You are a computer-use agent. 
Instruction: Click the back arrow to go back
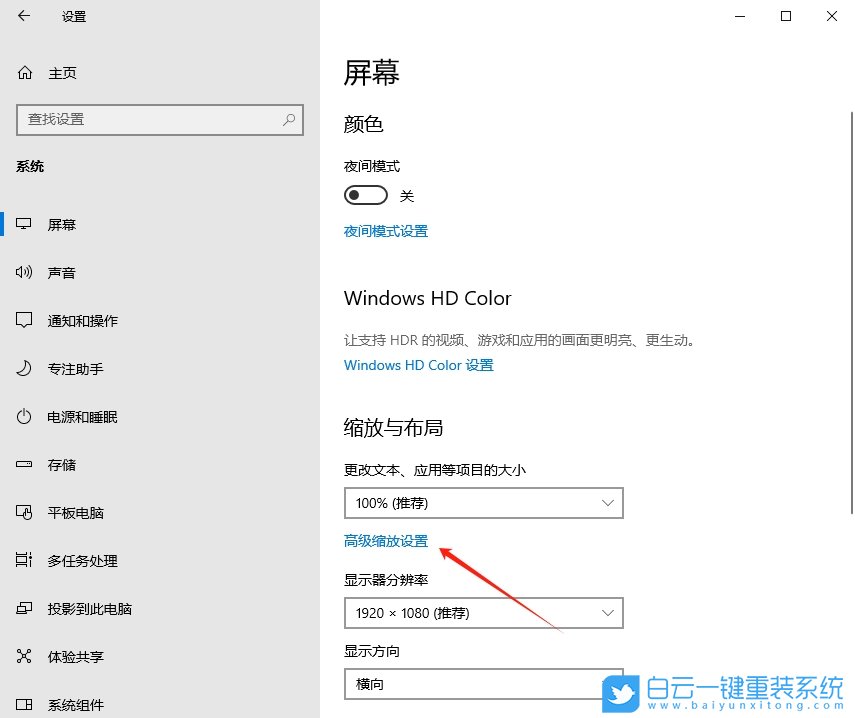tap(22, 16)
